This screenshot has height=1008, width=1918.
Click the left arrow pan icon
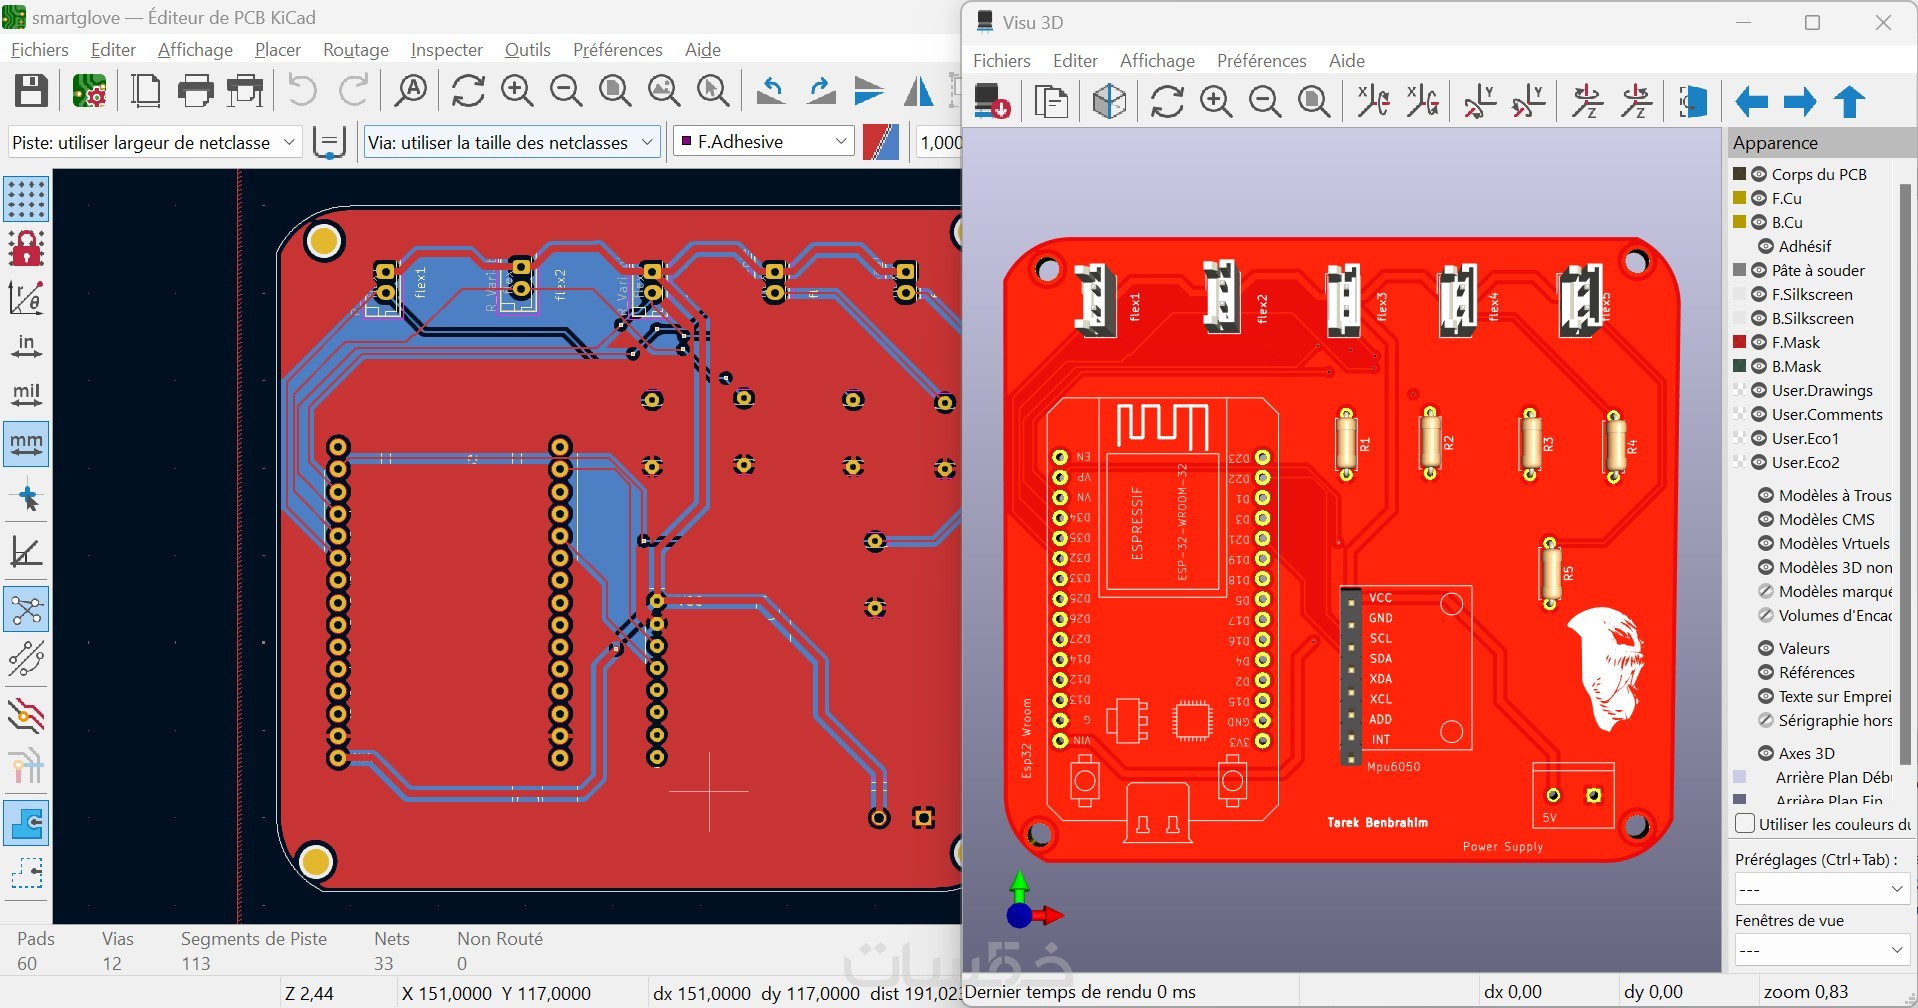[1751, 102]
